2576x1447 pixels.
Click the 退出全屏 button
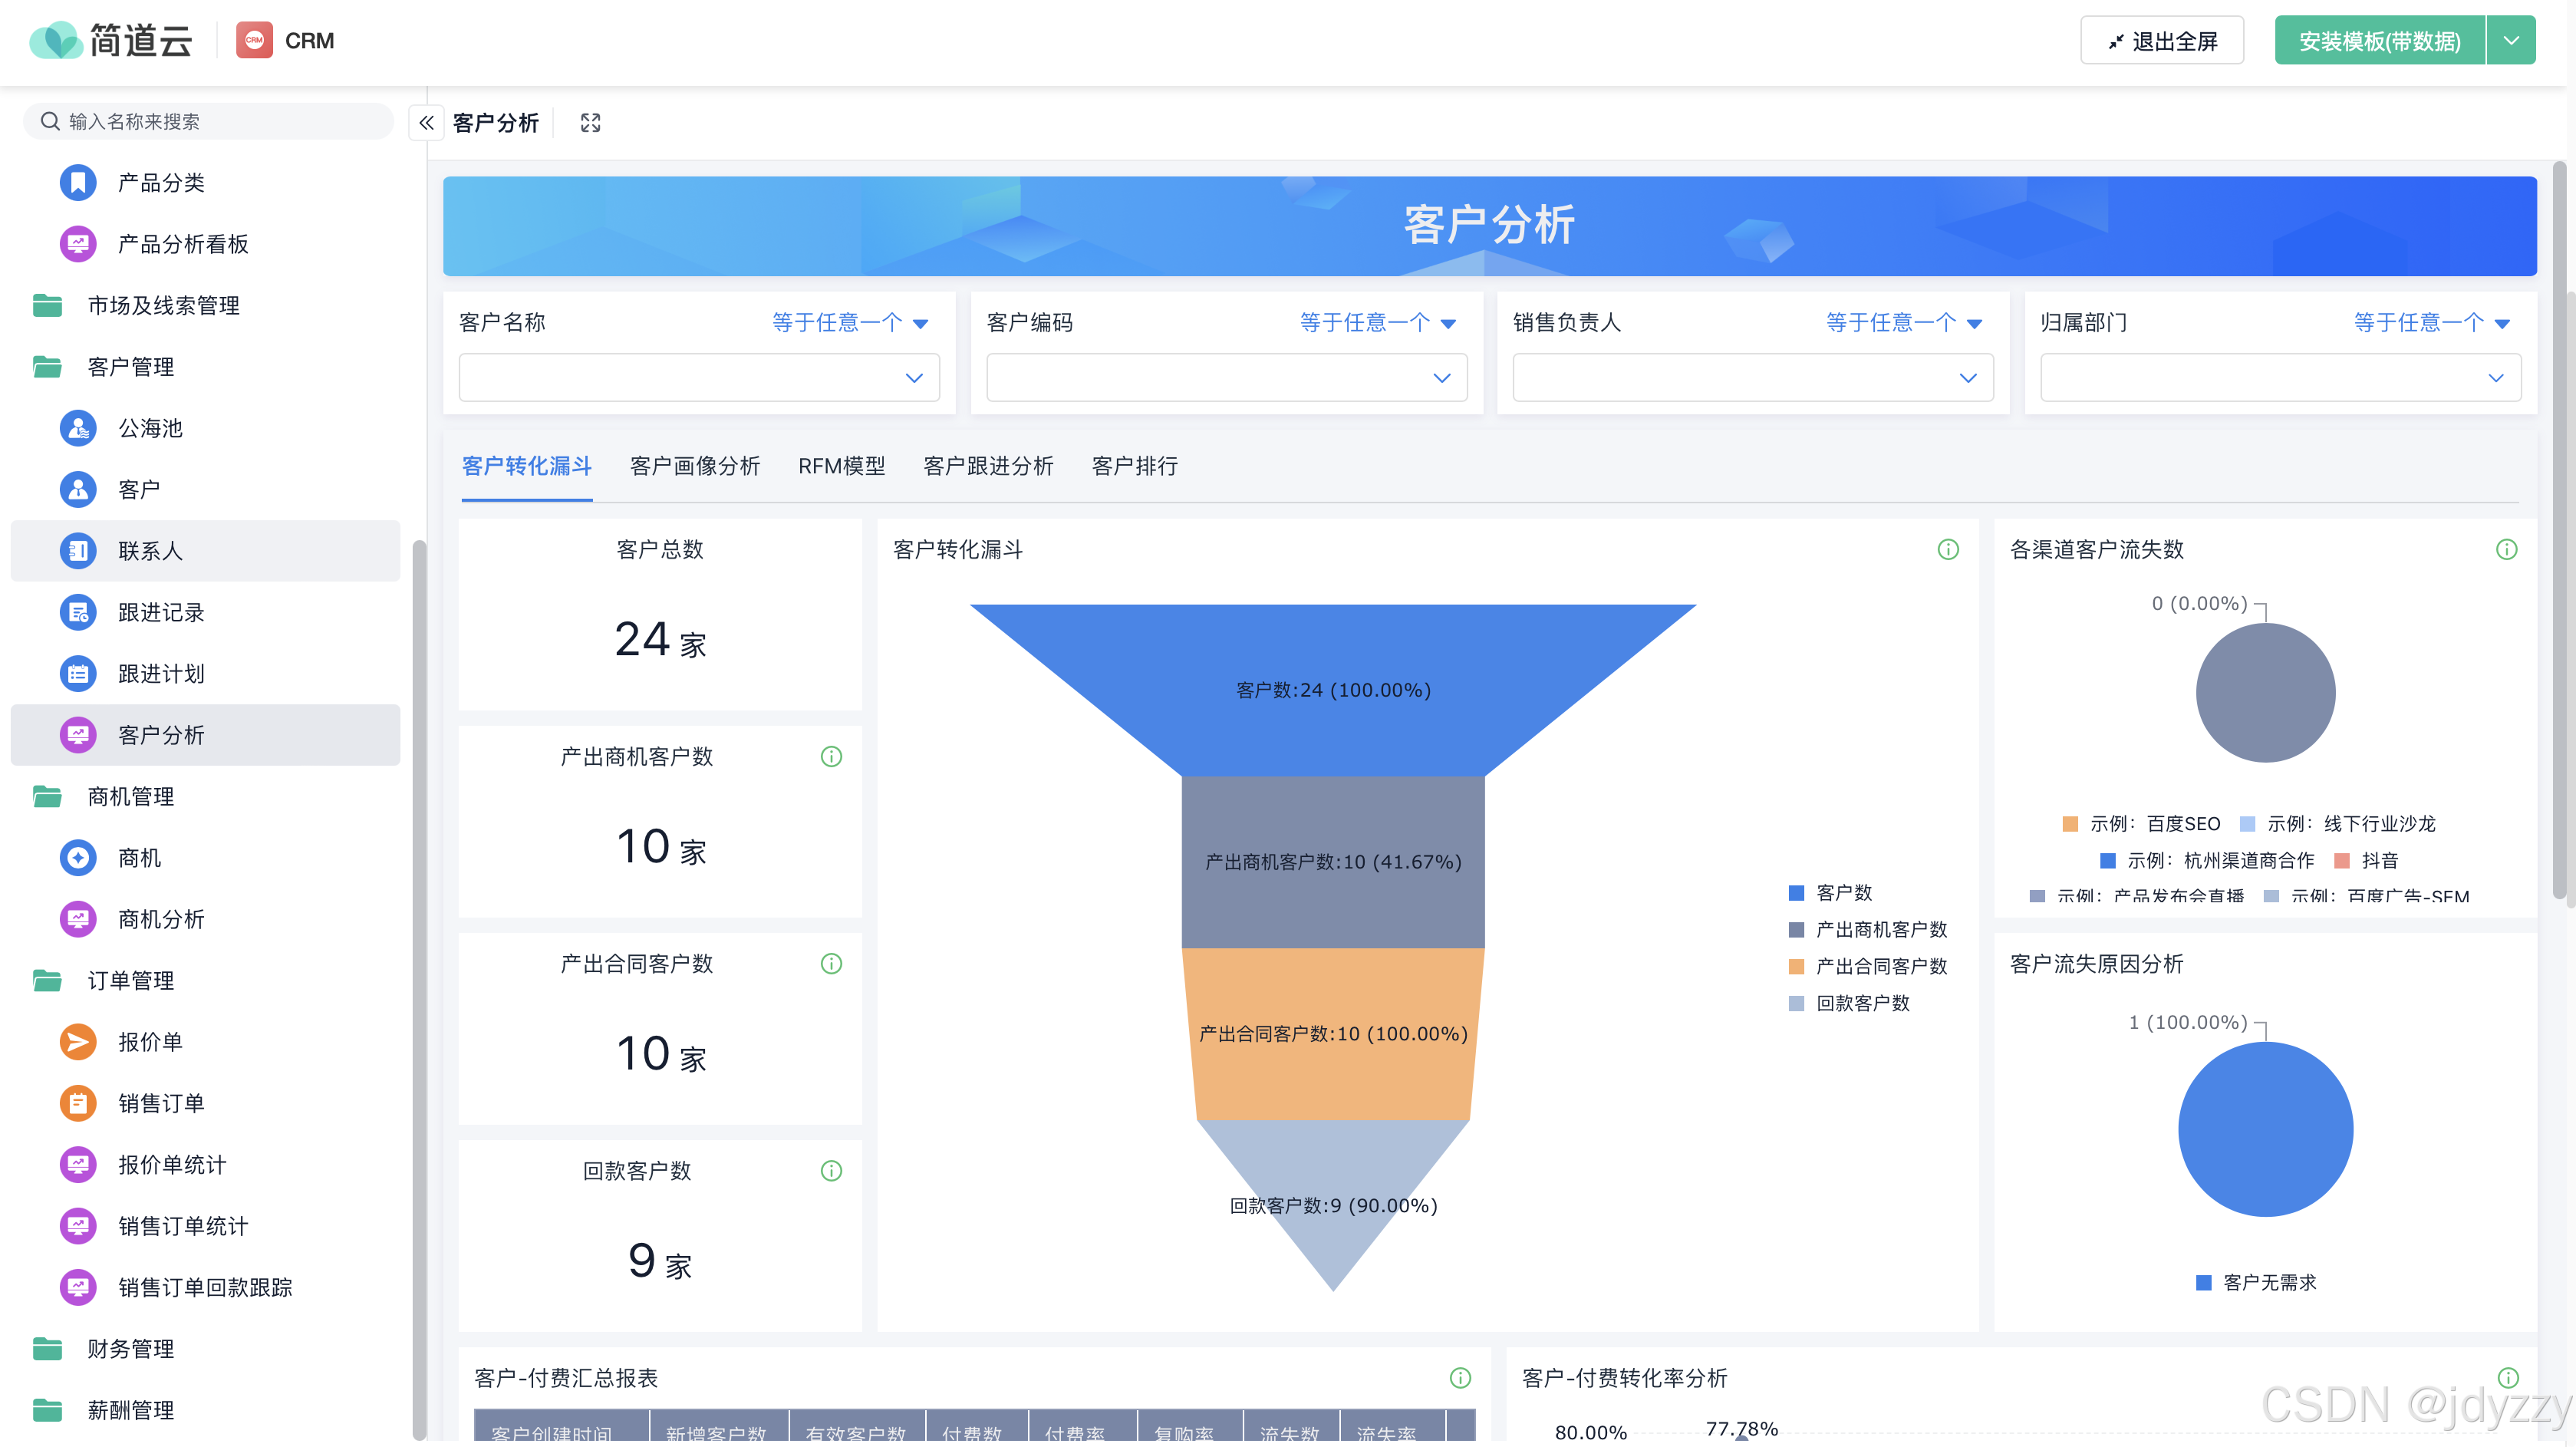point(2162,41)
